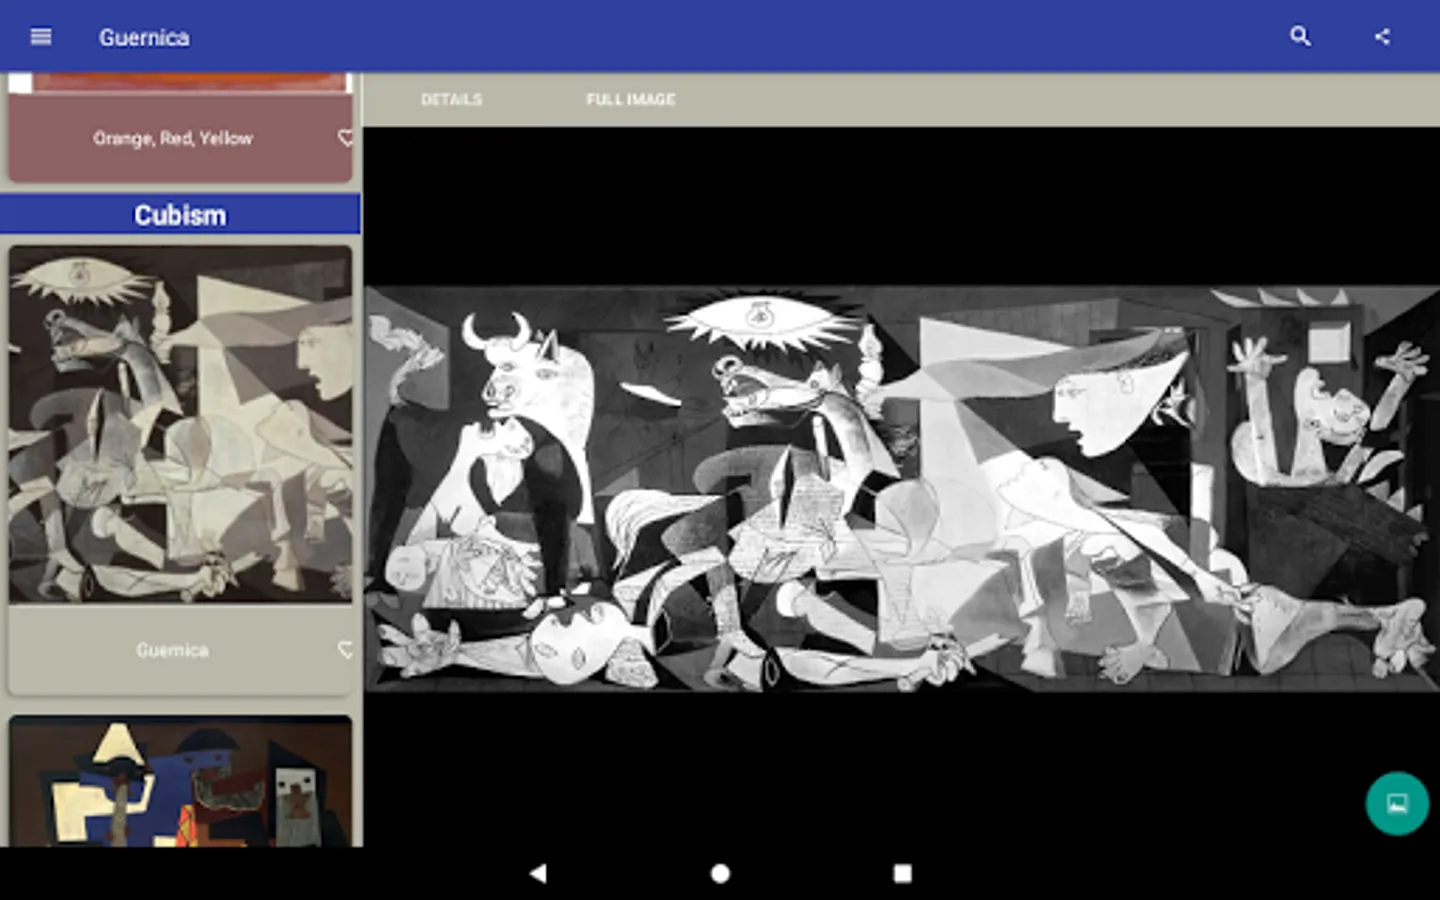This screenshot has height=900, width=1440.
Task: Open the Three Musicians thumbnail below Guernica
Action: 181,781
